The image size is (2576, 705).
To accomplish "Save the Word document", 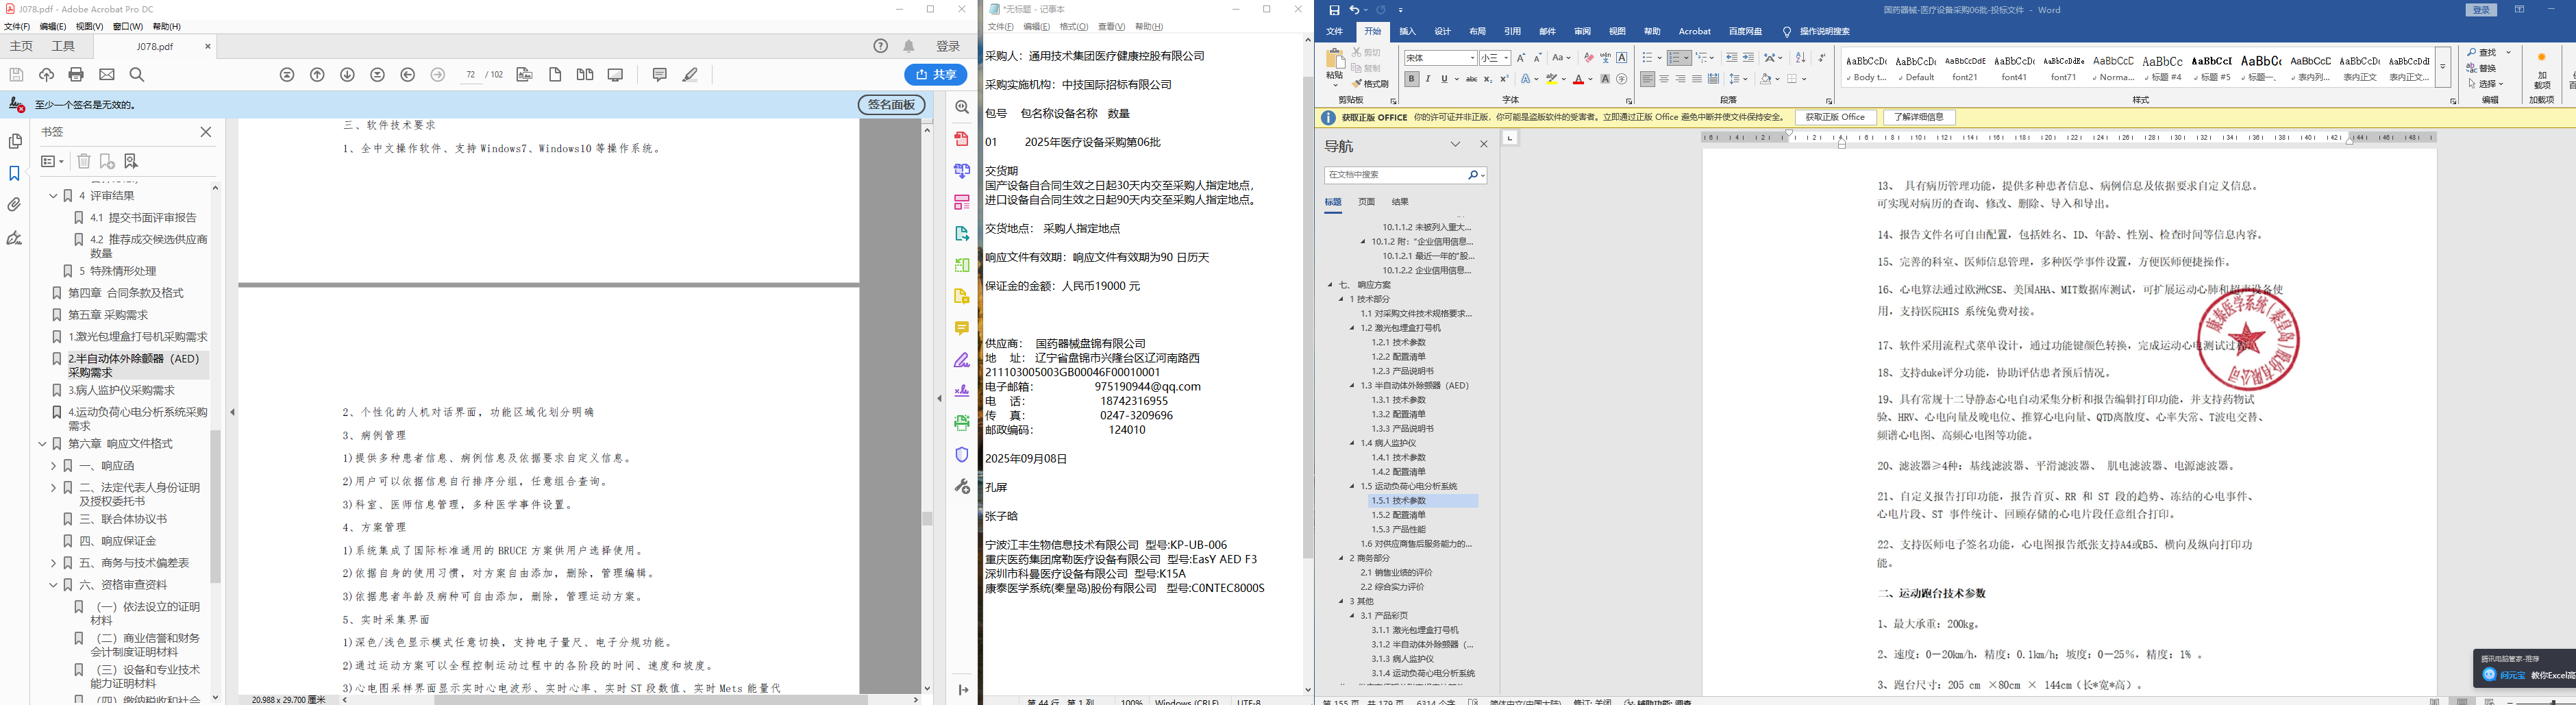I will pyautogui.click(x=1334, y=10).
